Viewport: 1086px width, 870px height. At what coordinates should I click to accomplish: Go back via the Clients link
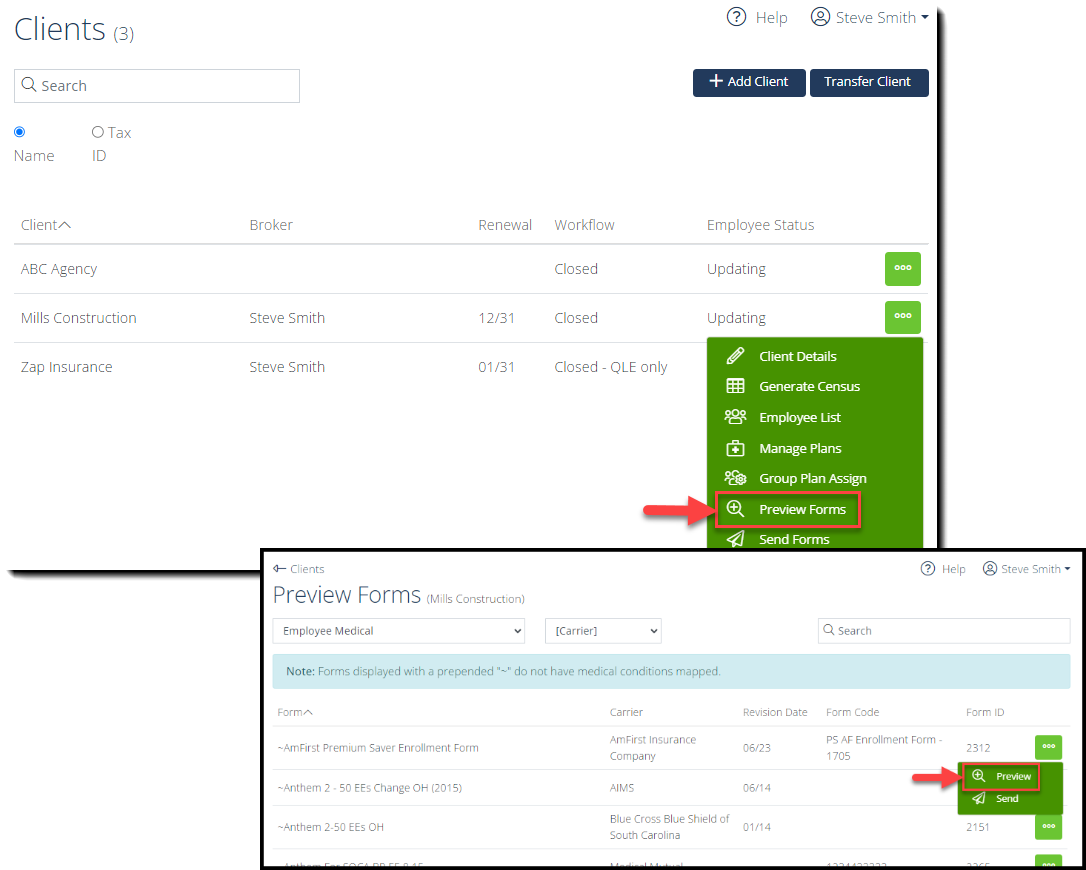[x=299, y=569]
